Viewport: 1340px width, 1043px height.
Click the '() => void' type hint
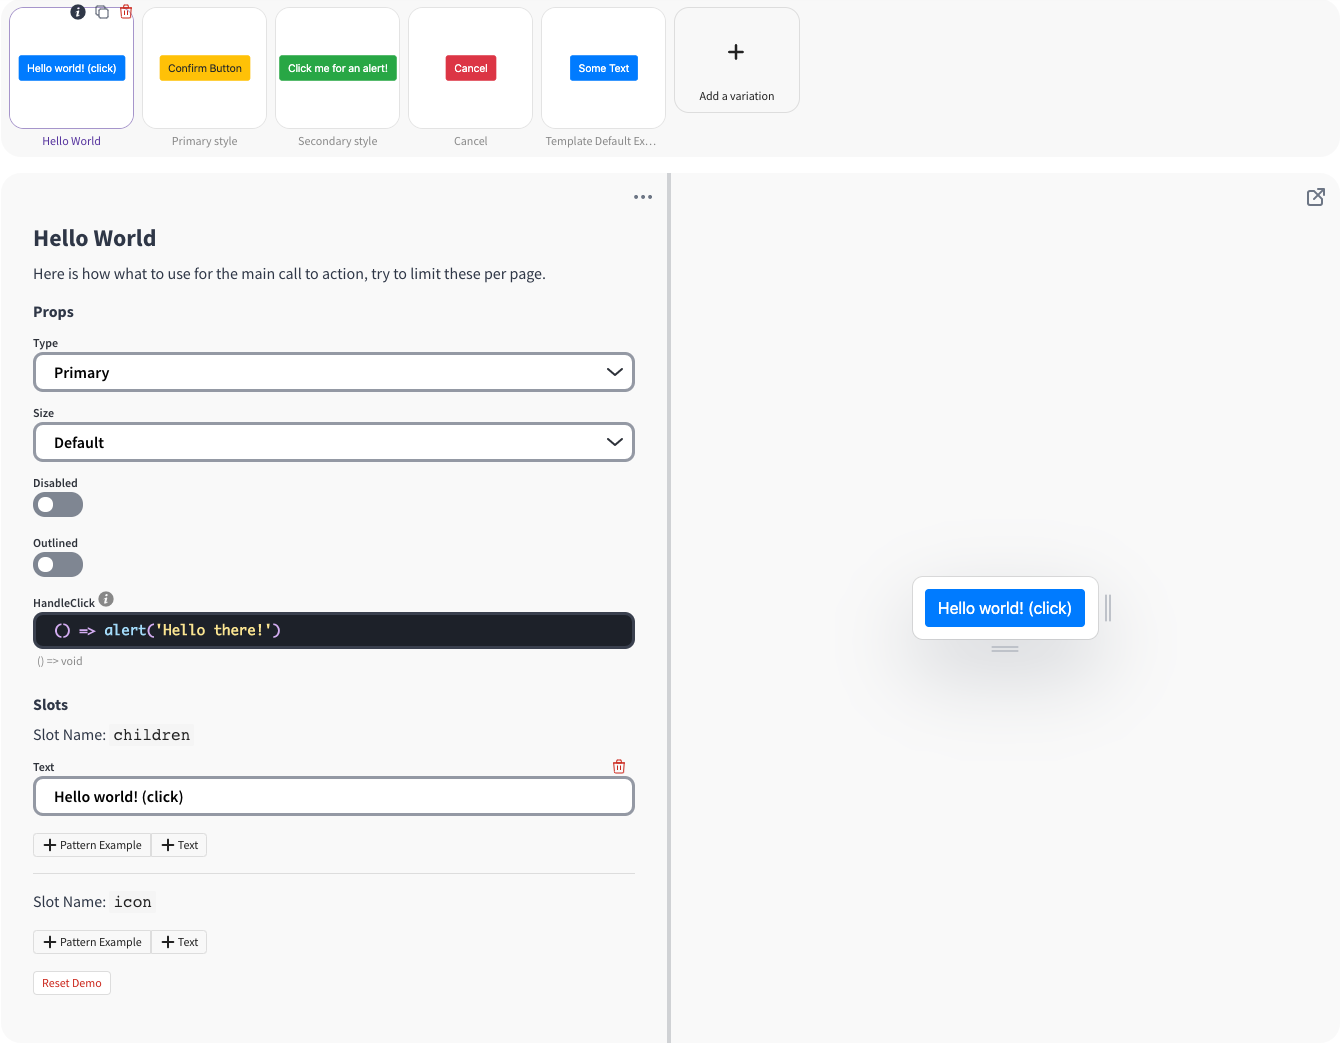click(60, 661)
